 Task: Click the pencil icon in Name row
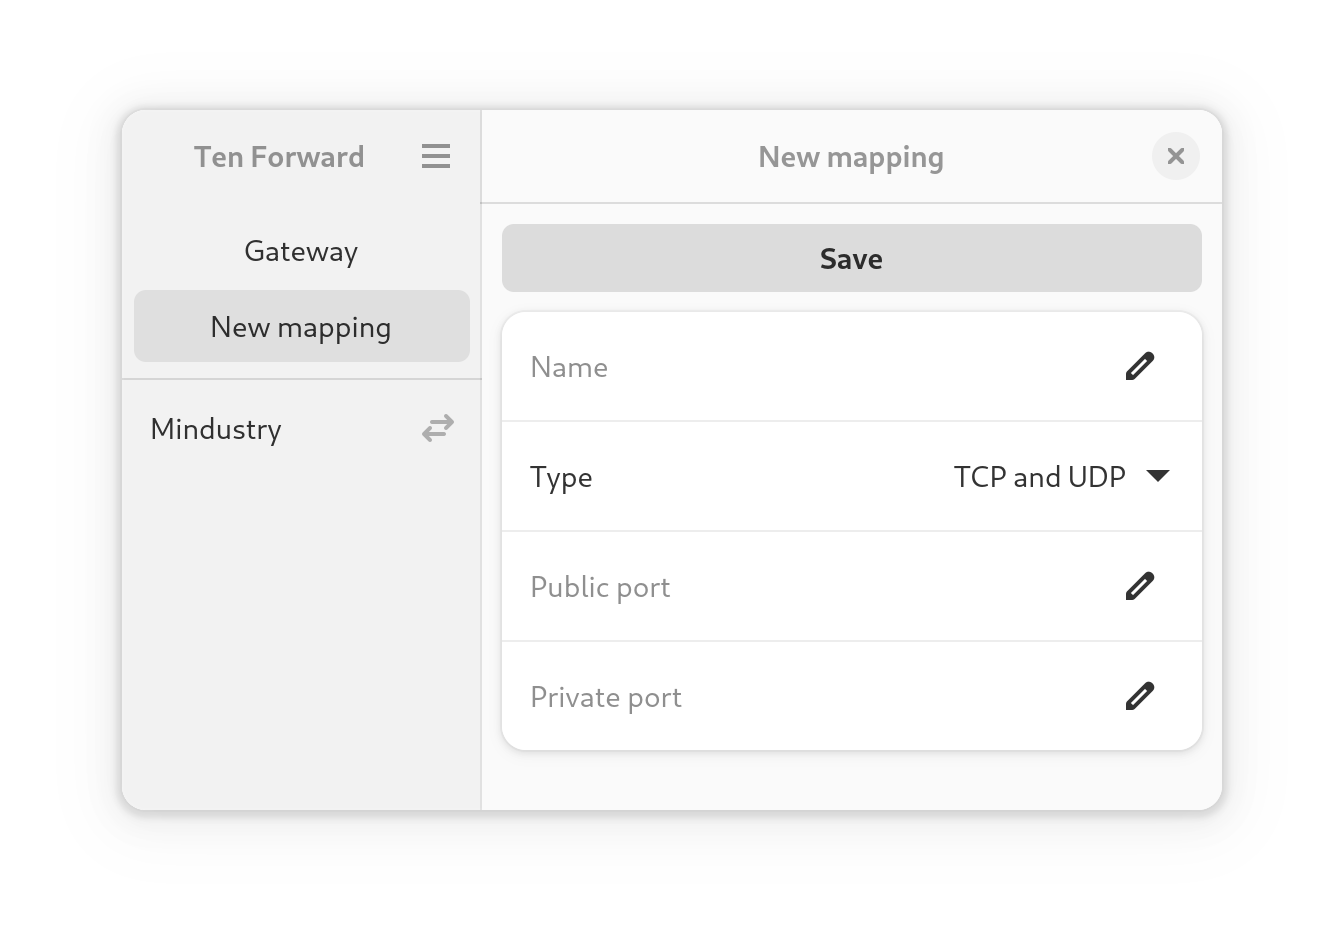(1140, 366)
